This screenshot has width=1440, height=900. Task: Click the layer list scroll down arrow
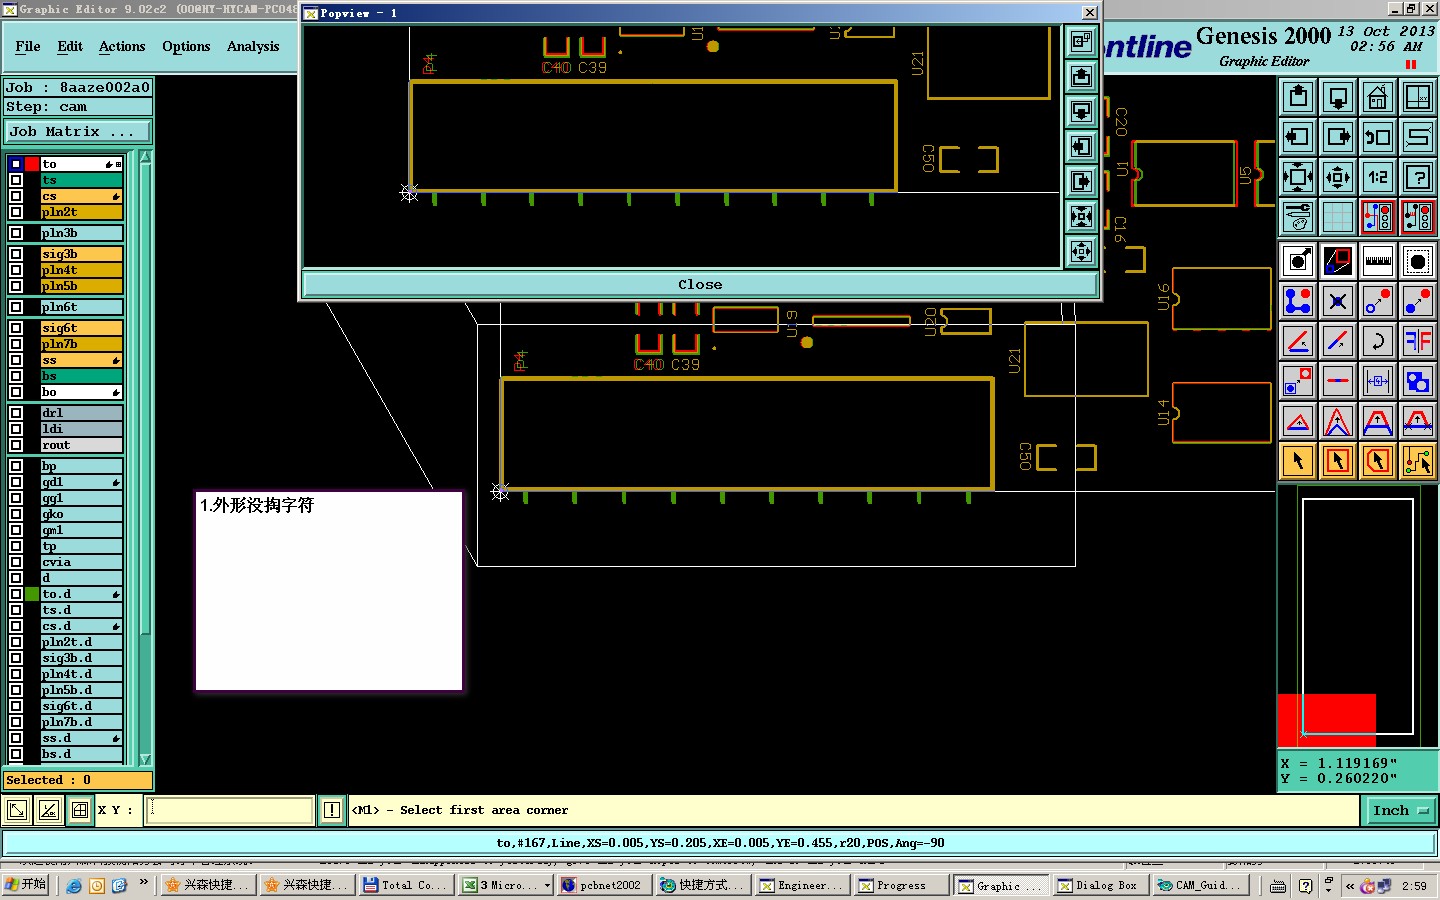pyautogui.click(x=145, y=759)
